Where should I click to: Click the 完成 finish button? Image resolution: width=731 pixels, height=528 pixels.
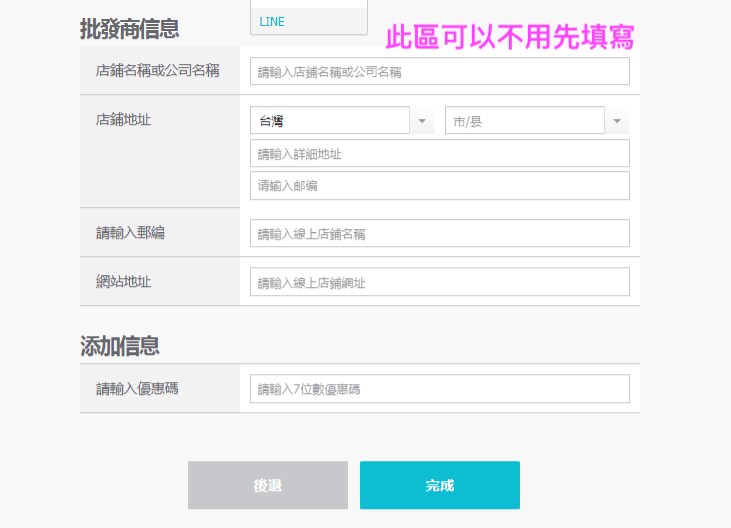coord(440,485)
